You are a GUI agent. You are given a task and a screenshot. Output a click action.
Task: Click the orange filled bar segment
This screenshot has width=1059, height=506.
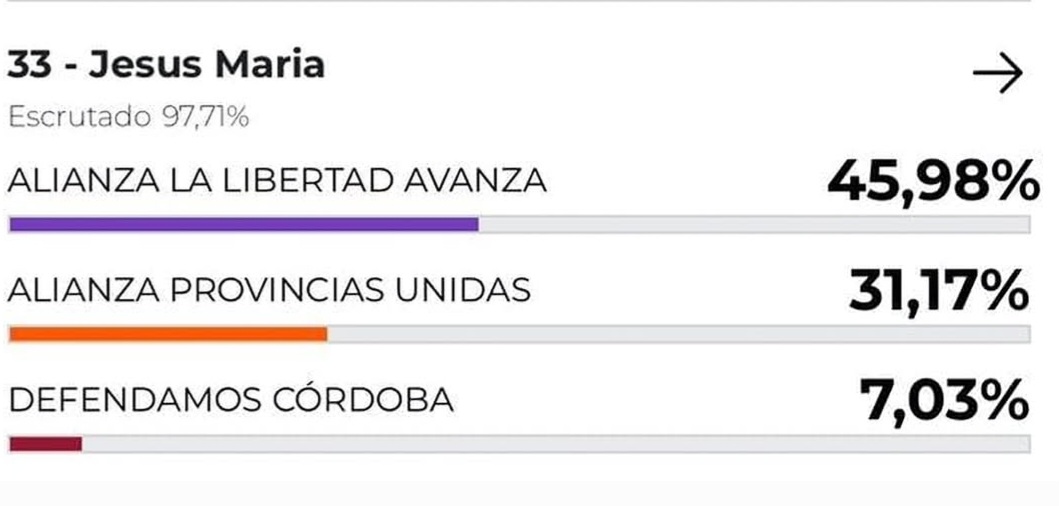[168, 335]
